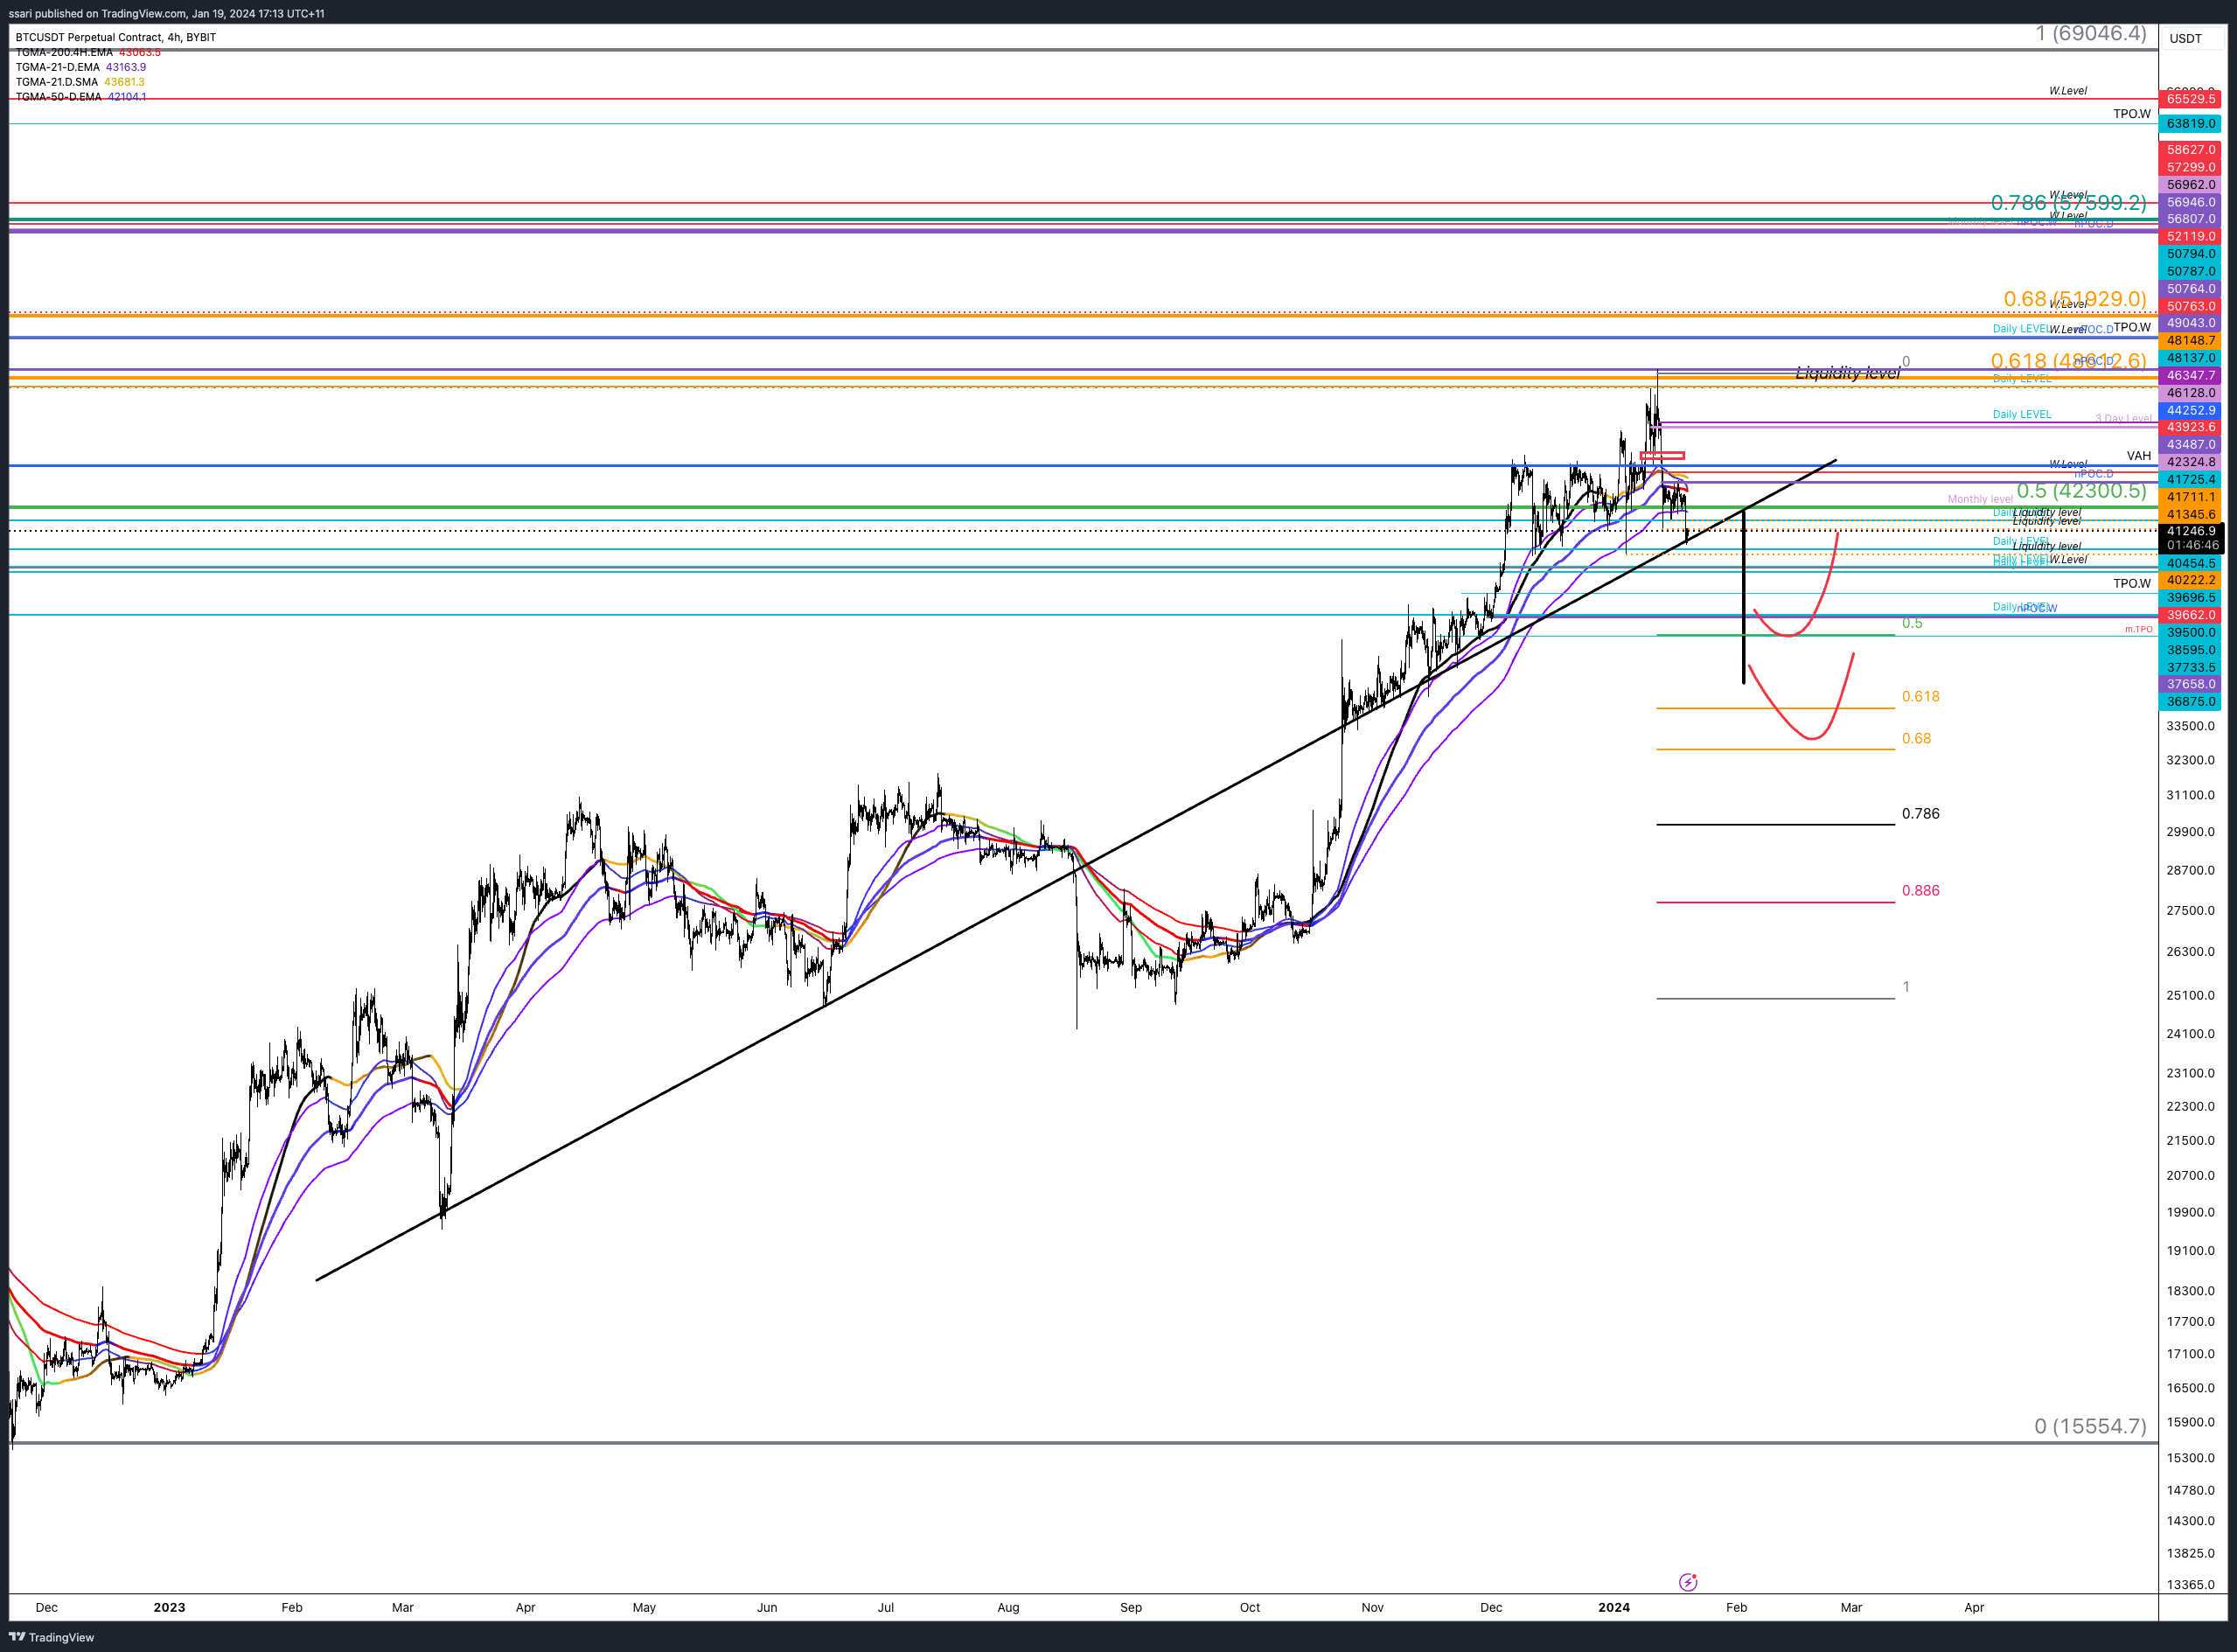
Task: Click the black 0.786 retracement label
Action: [x=1920, y=814]
